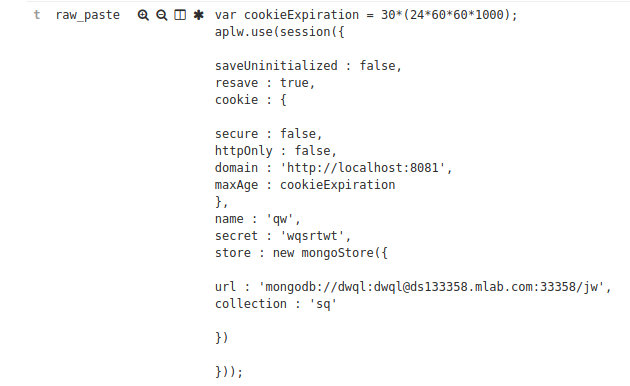Click the collection : 'sq' line

[276, 304]
